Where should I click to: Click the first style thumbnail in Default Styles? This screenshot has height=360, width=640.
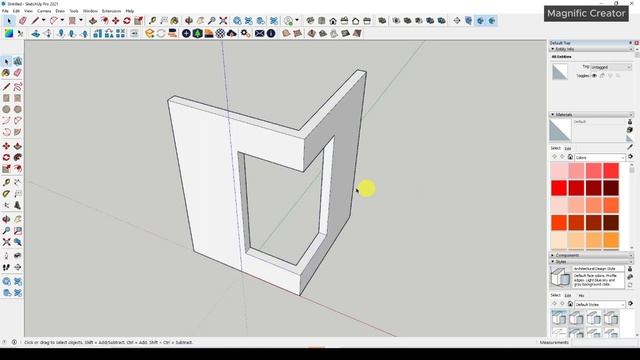pos(559,318)
